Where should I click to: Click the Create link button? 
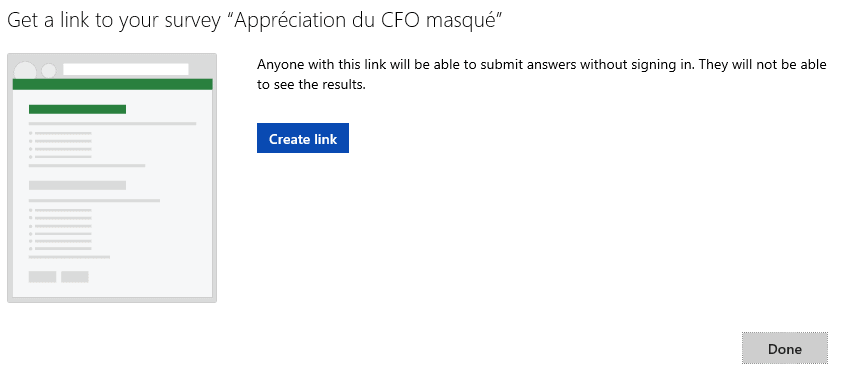[x=303, y=138]
